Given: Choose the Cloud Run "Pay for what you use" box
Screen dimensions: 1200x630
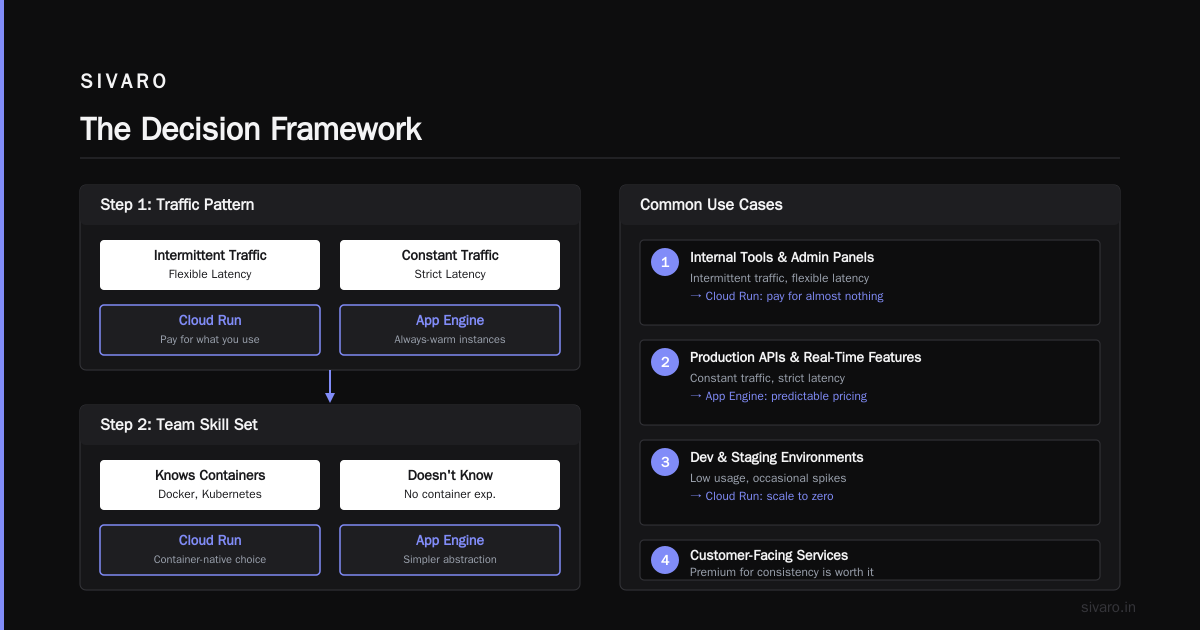Looking at the screenshot, I should (210, 330).
